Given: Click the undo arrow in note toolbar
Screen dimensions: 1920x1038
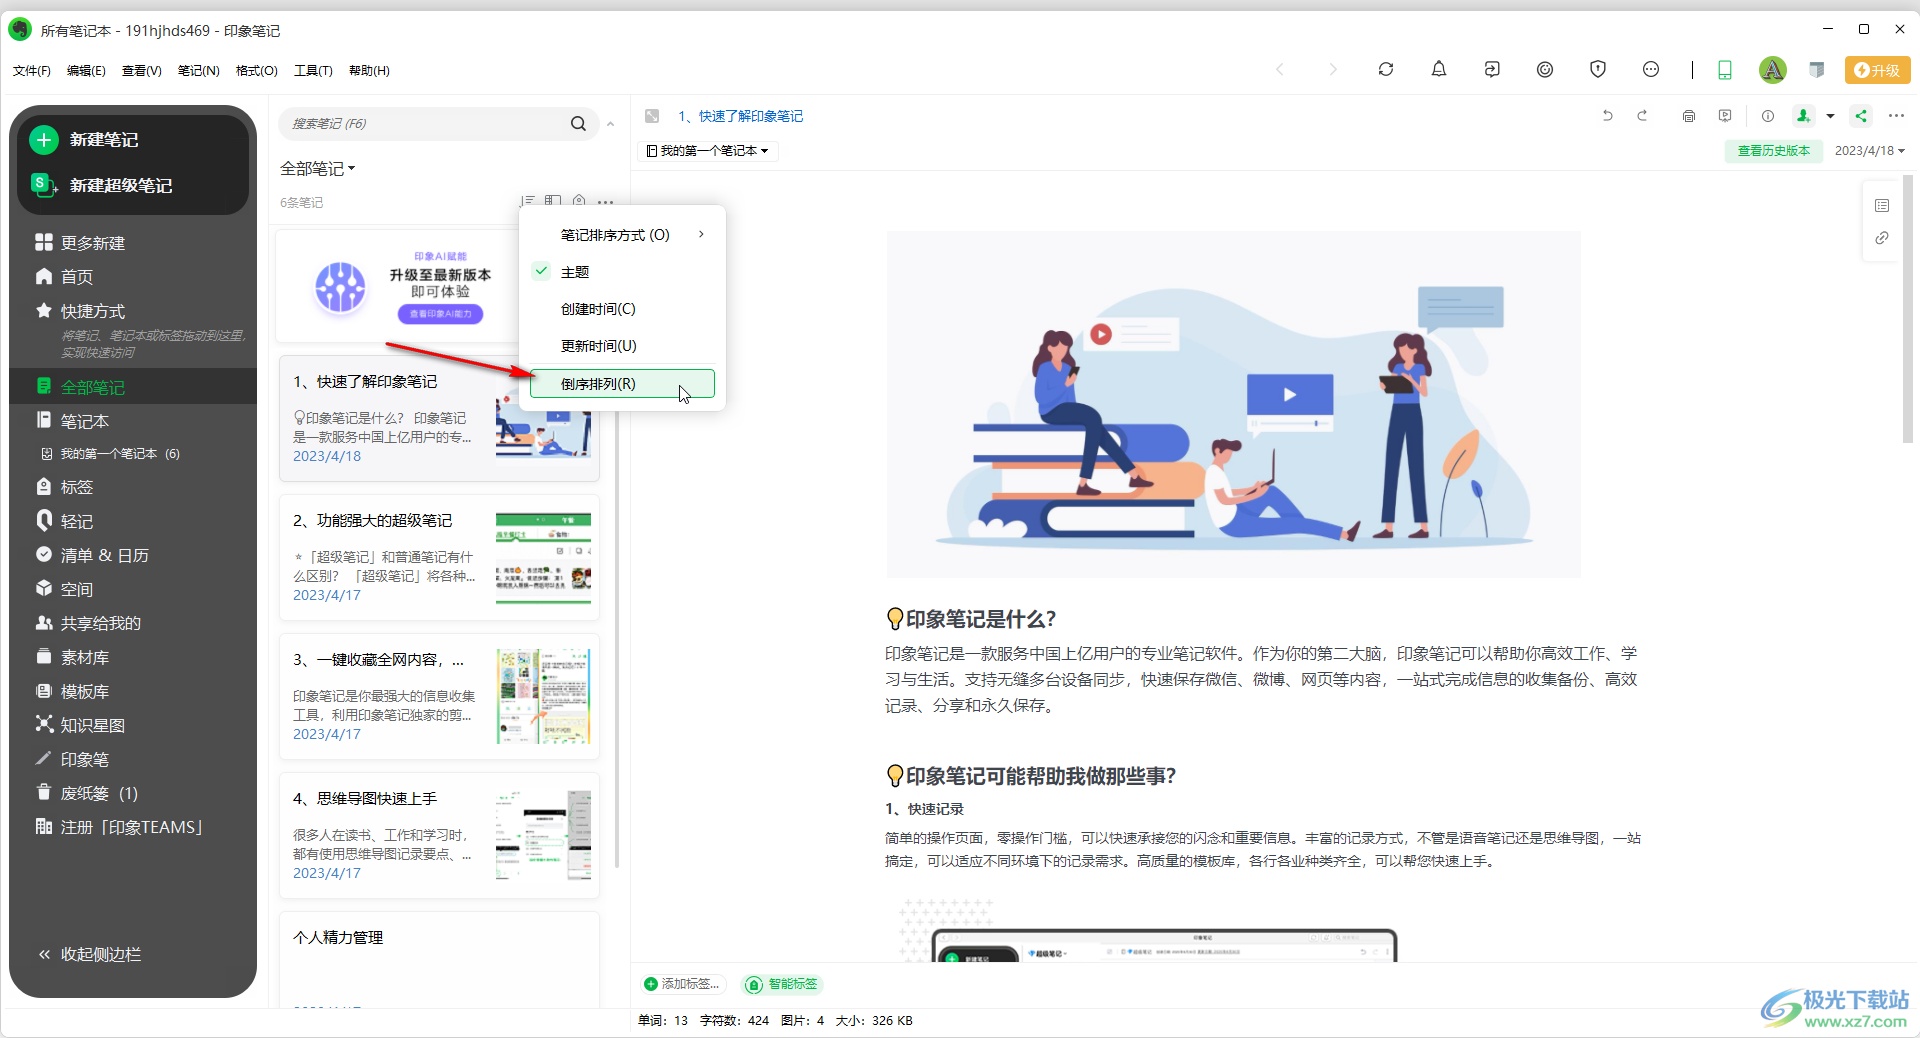Looking at the screenshot, I should pyautogui.click(x=1607, y=116).
